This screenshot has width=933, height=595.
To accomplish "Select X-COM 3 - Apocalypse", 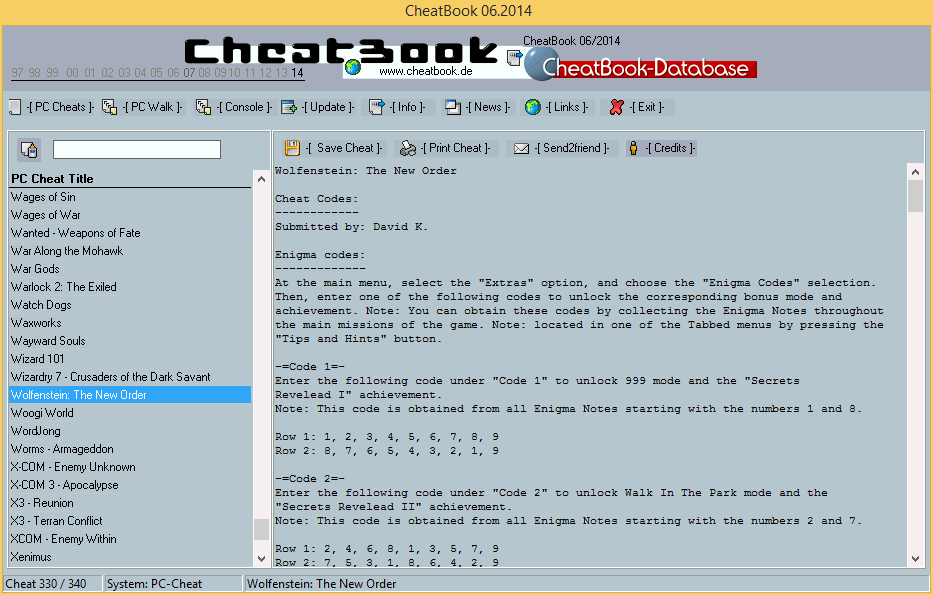I will [130, 485].
